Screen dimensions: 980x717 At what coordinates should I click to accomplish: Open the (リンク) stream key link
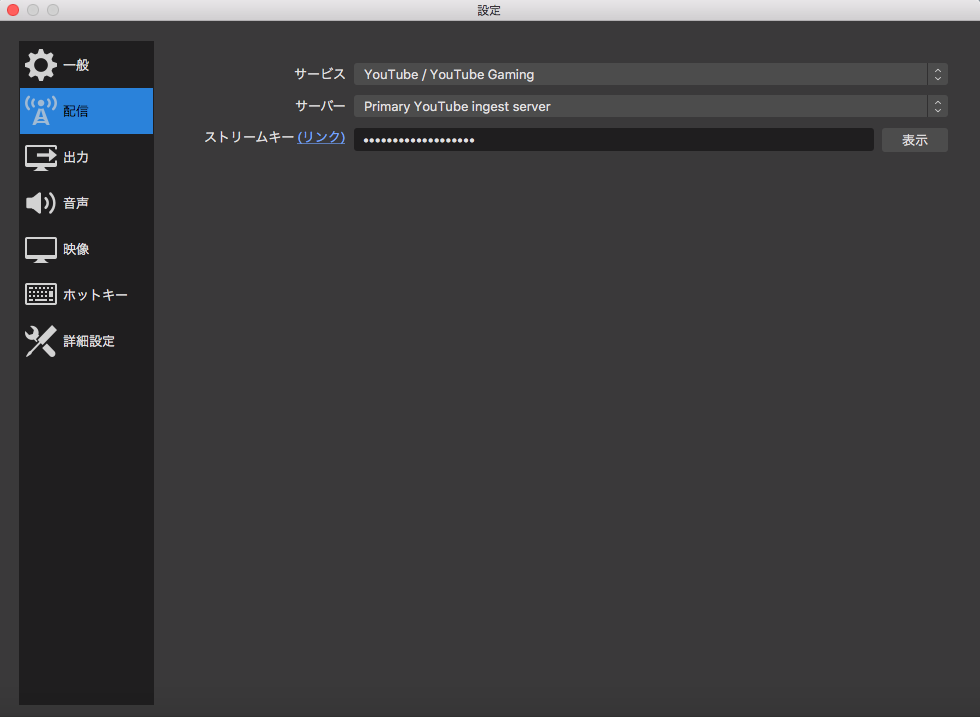[x=321, y=137]
